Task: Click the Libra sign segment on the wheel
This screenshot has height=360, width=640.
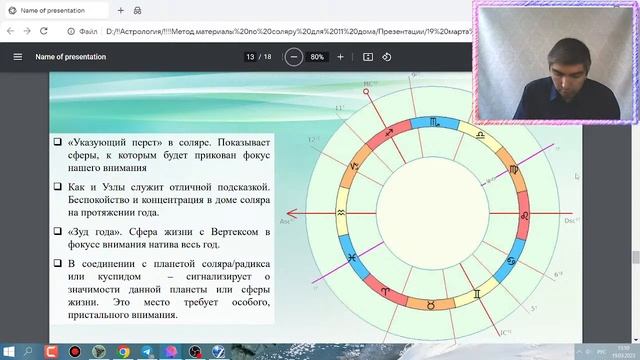Action: [480, 135]
